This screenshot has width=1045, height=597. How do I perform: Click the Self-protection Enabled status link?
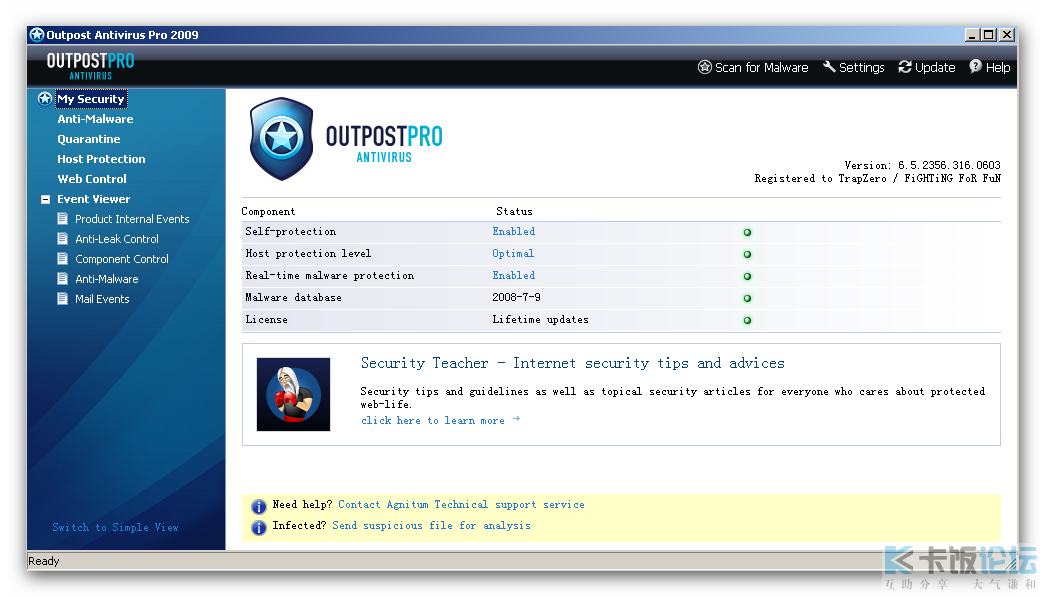click(x=513, y=231)
